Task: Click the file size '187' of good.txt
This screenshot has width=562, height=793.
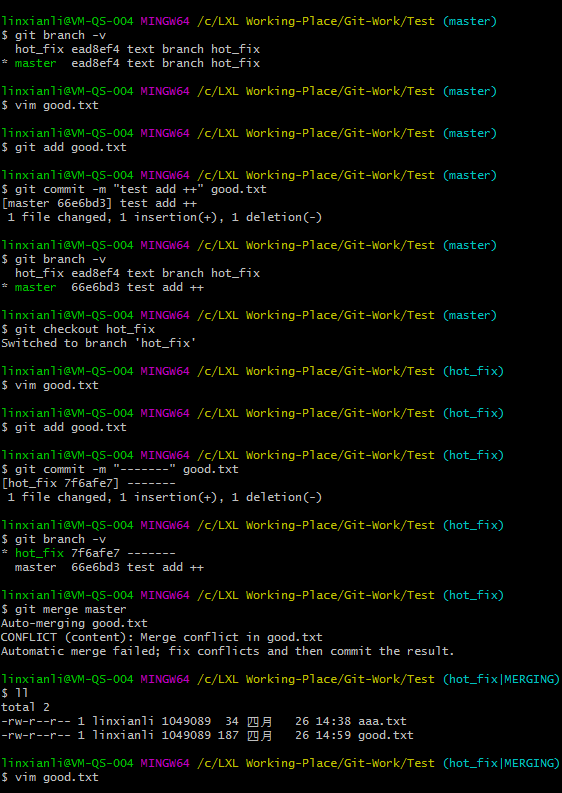Action: pos(228,735)
